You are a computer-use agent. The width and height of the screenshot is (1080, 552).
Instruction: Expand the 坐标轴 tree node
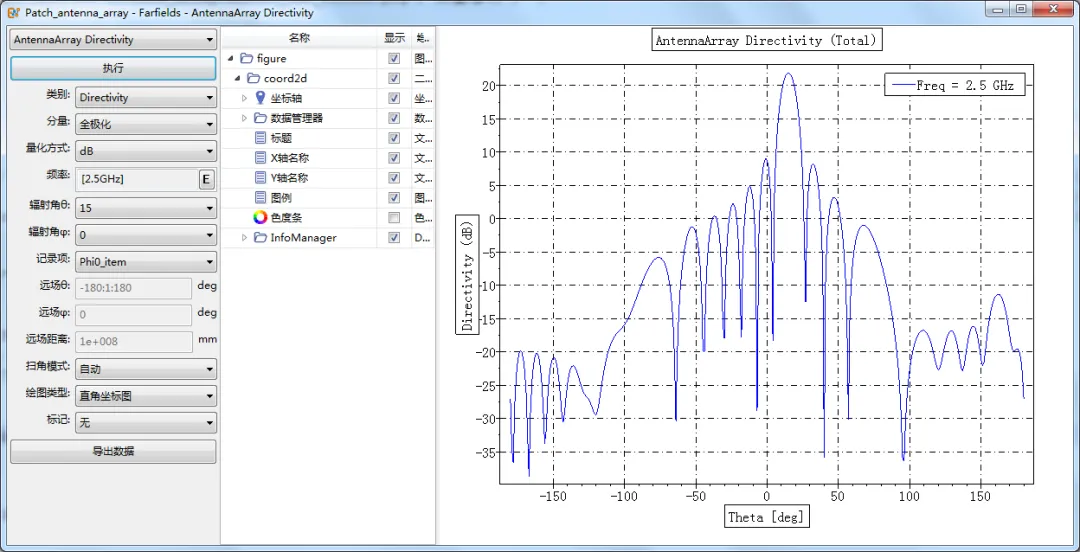[244, 99]
